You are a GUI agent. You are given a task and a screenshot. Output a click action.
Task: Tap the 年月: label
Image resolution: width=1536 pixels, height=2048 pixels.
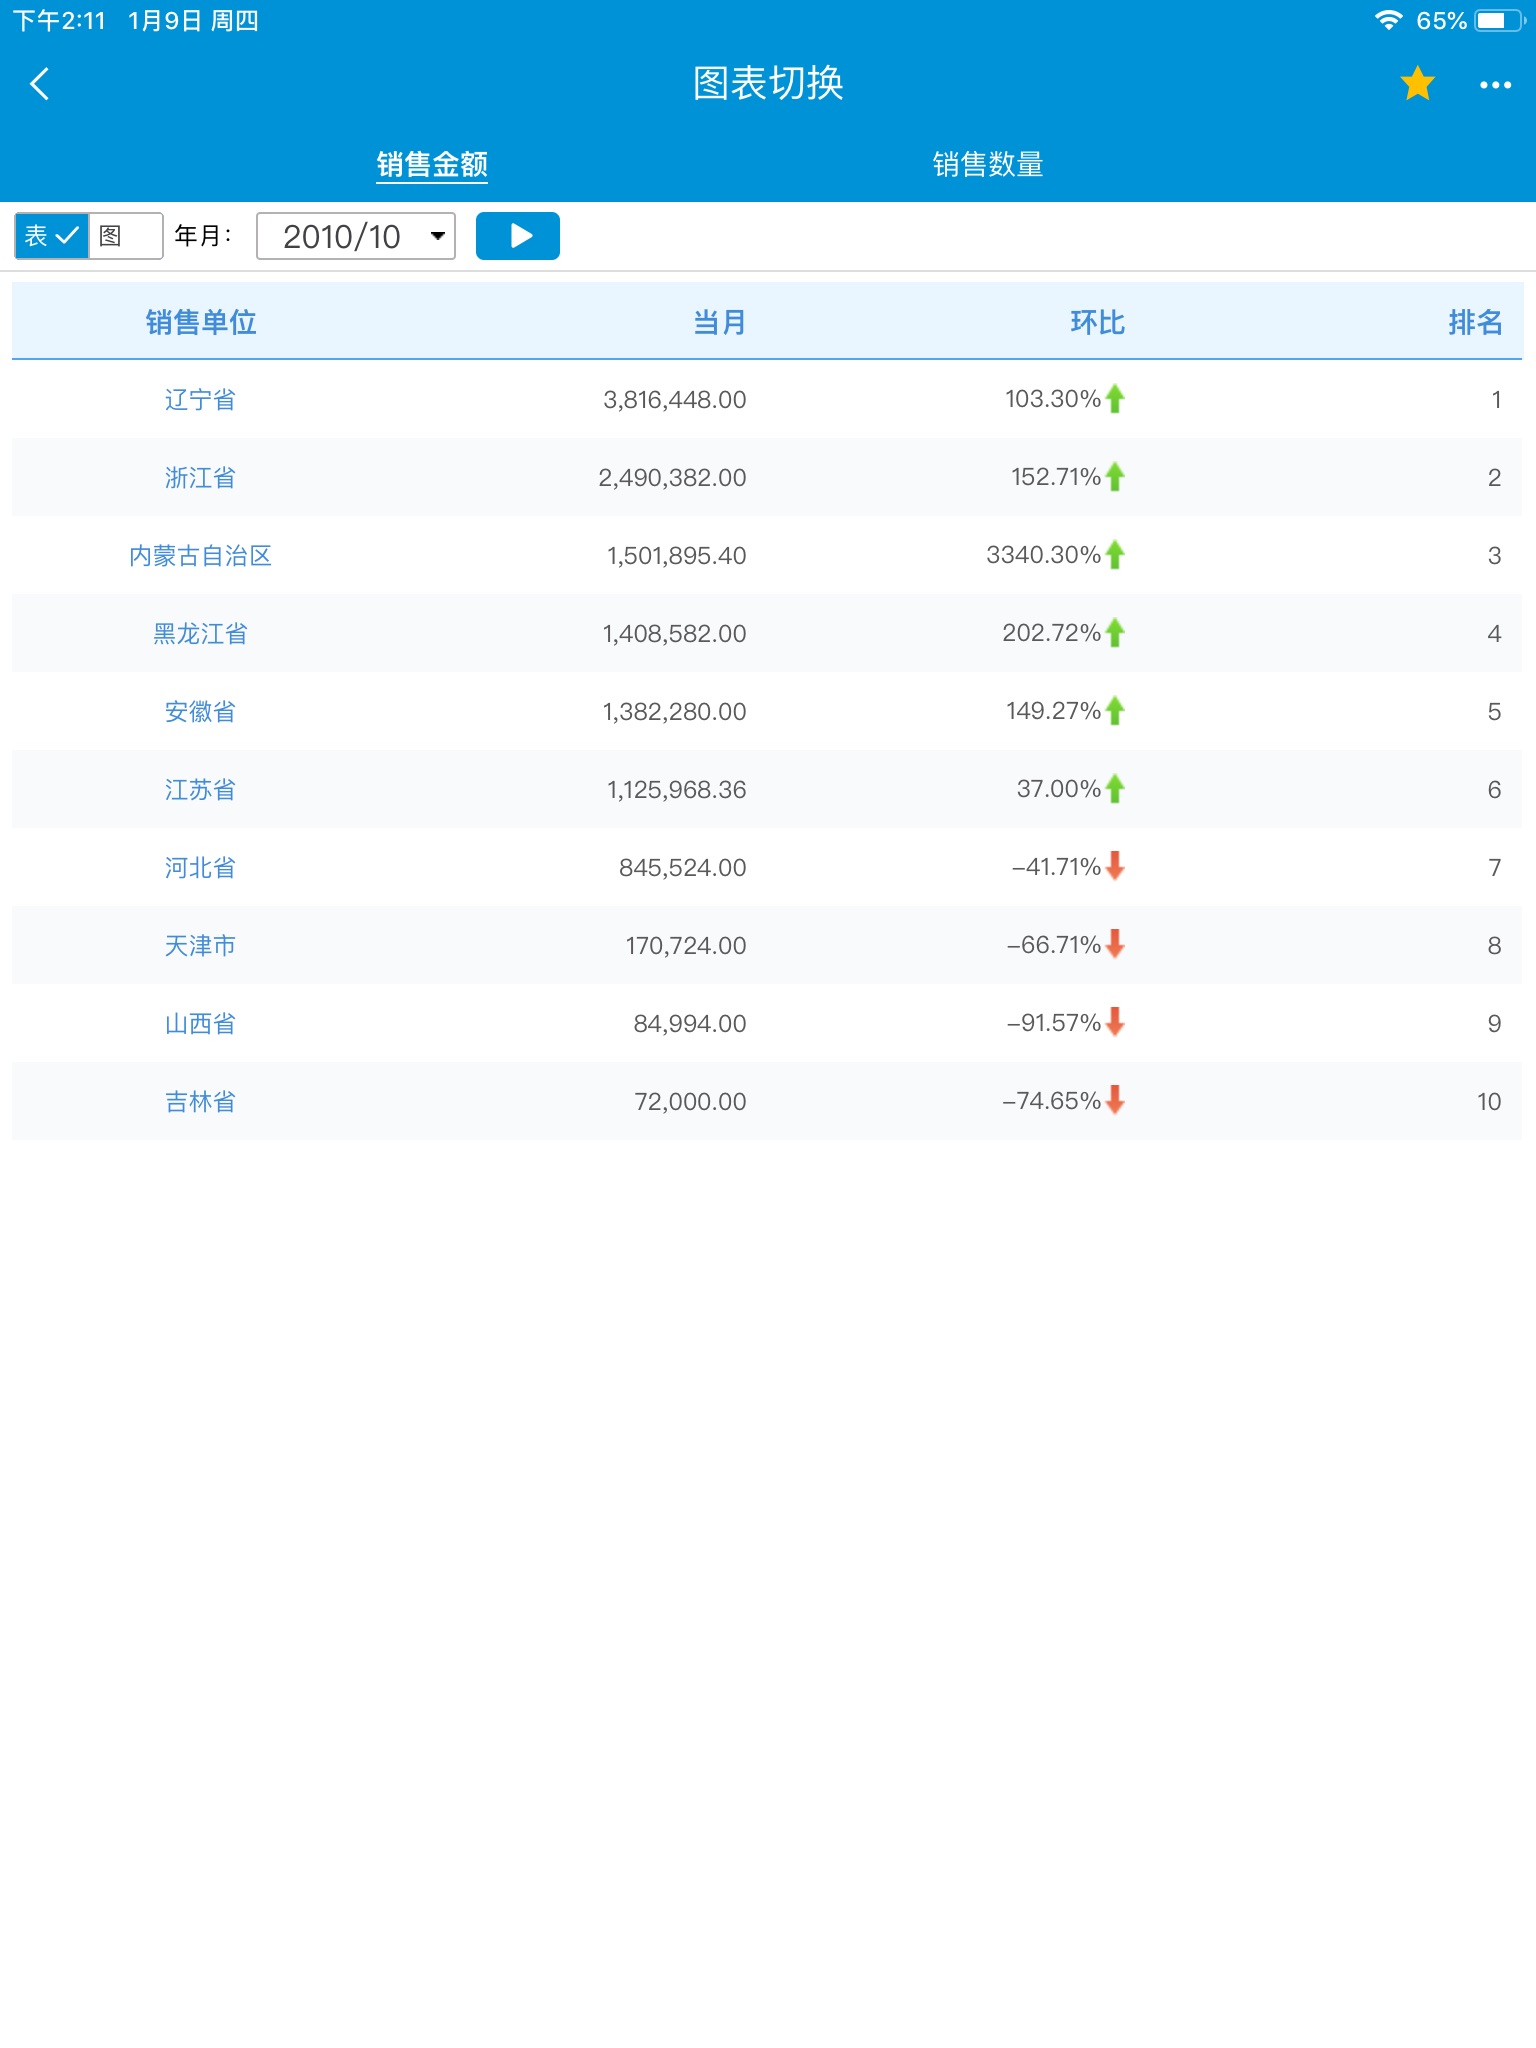(203, 236)
